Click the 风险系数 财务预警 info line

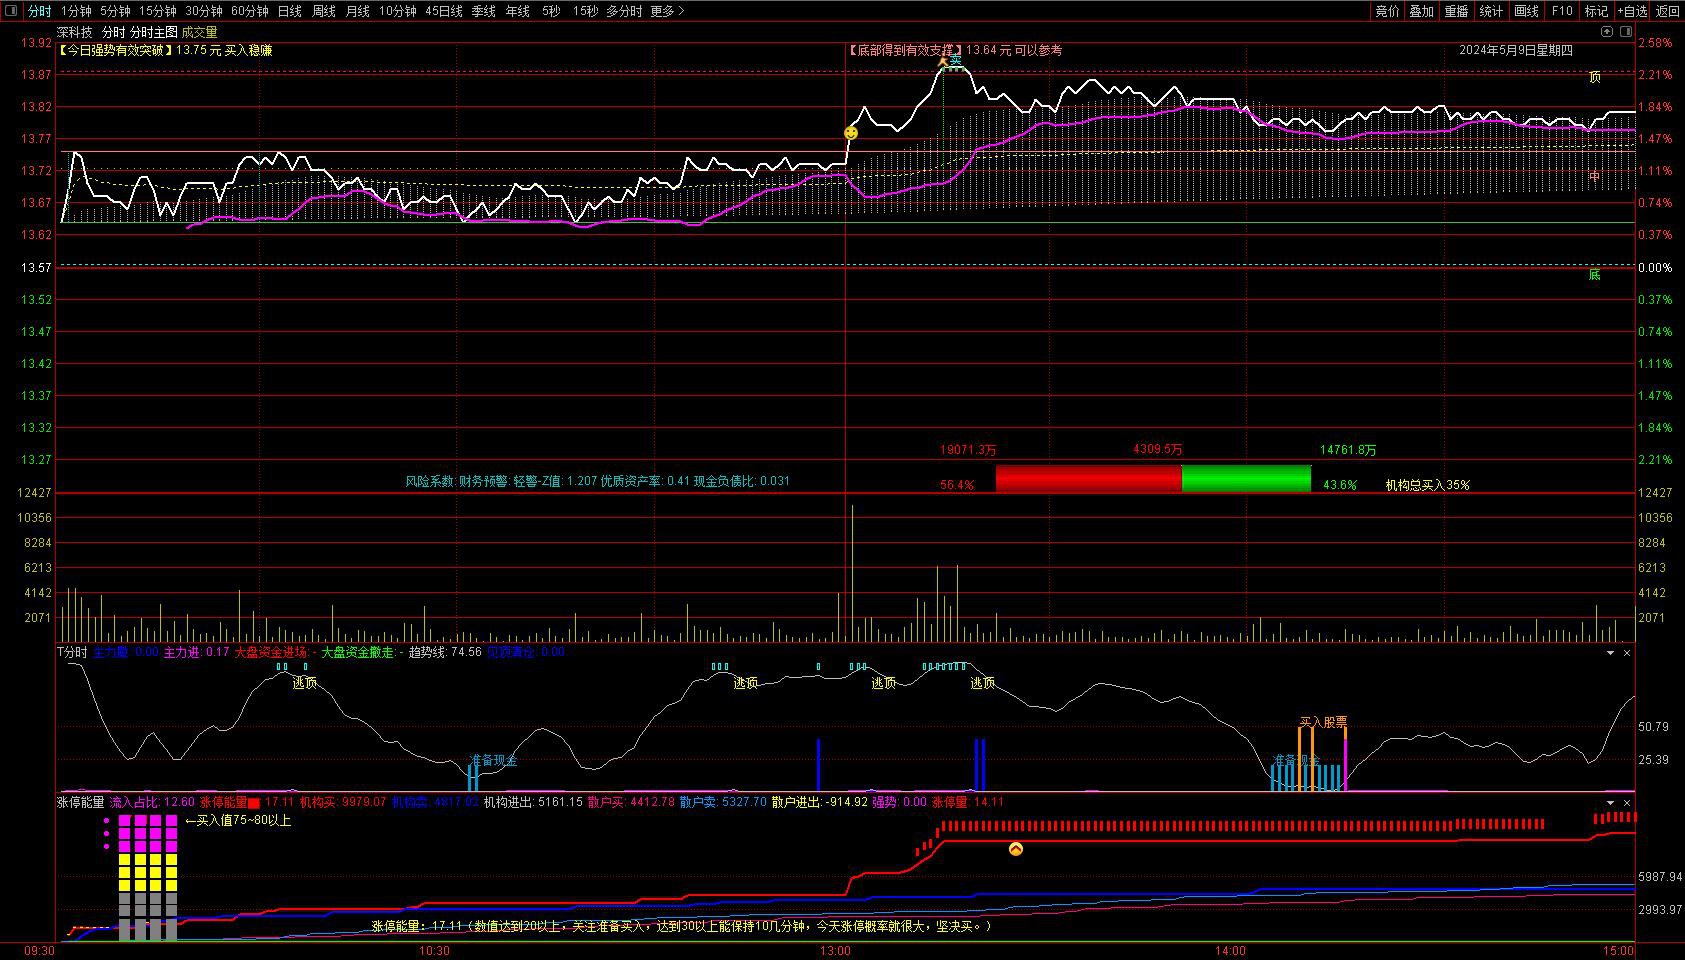(597, 481)
